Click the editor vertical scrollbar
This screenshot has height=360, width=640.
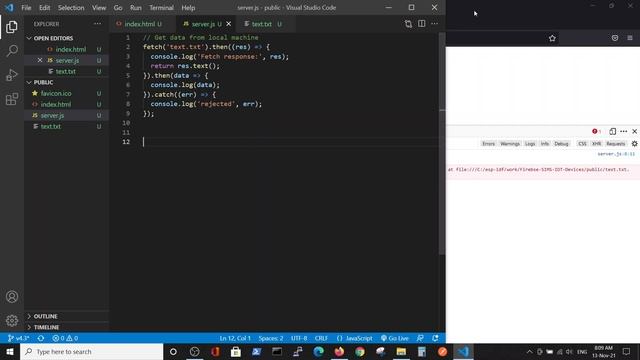(x=442, y=143)
